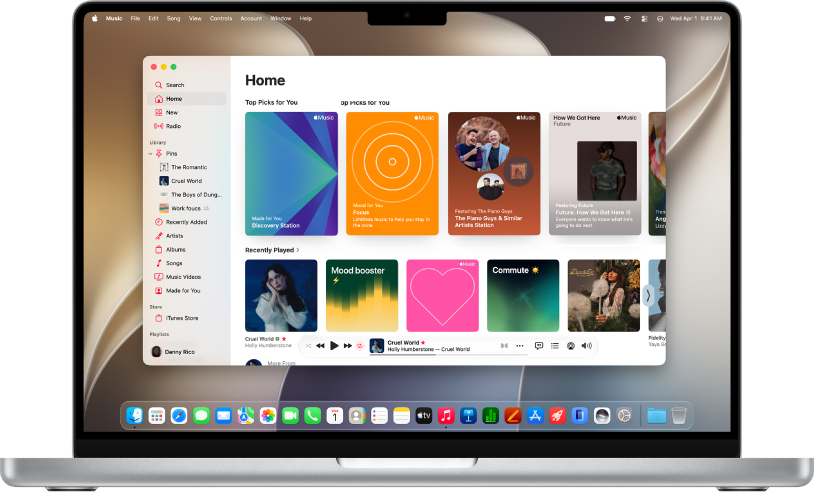The height and width of the screenshot is (492, 814).
Task: Open The Piano Guys & Similar Artists Station
Action: [x=494, y=173]
